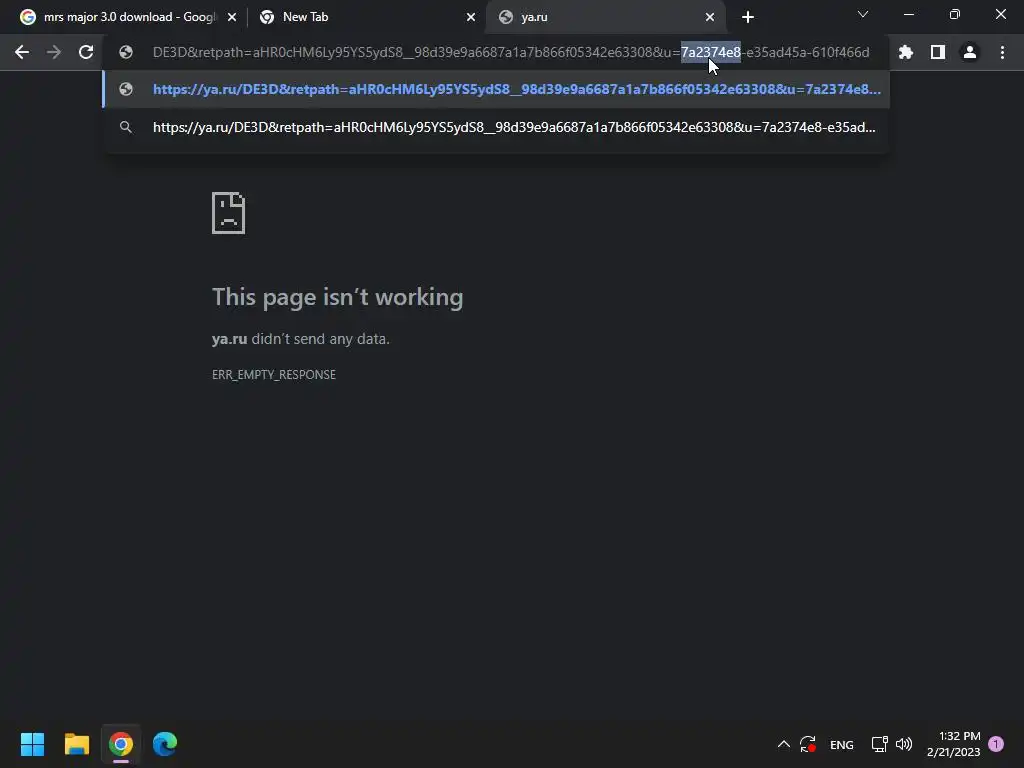Restore down the Chrome window
Viewport: 1024px width, 768px height.
coord(954,14)
